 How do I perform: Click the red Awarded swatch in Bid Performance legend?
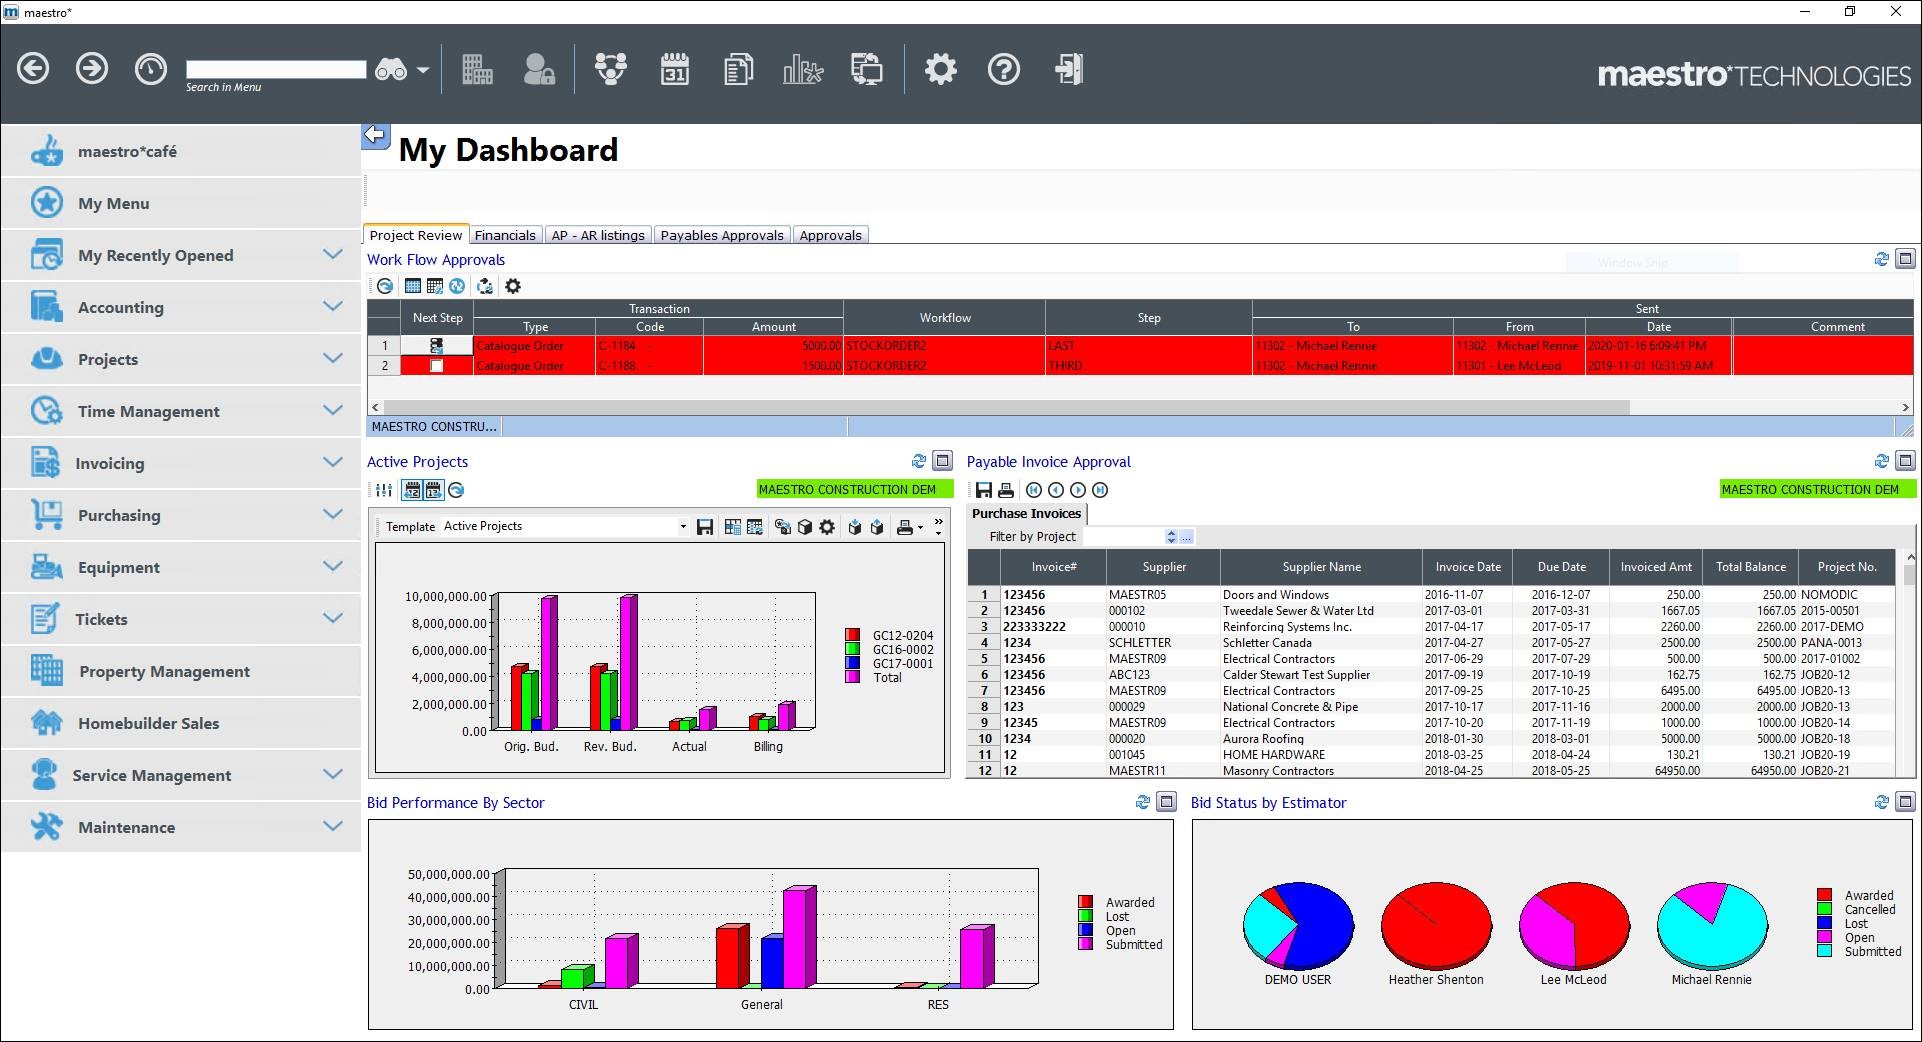1085,902
